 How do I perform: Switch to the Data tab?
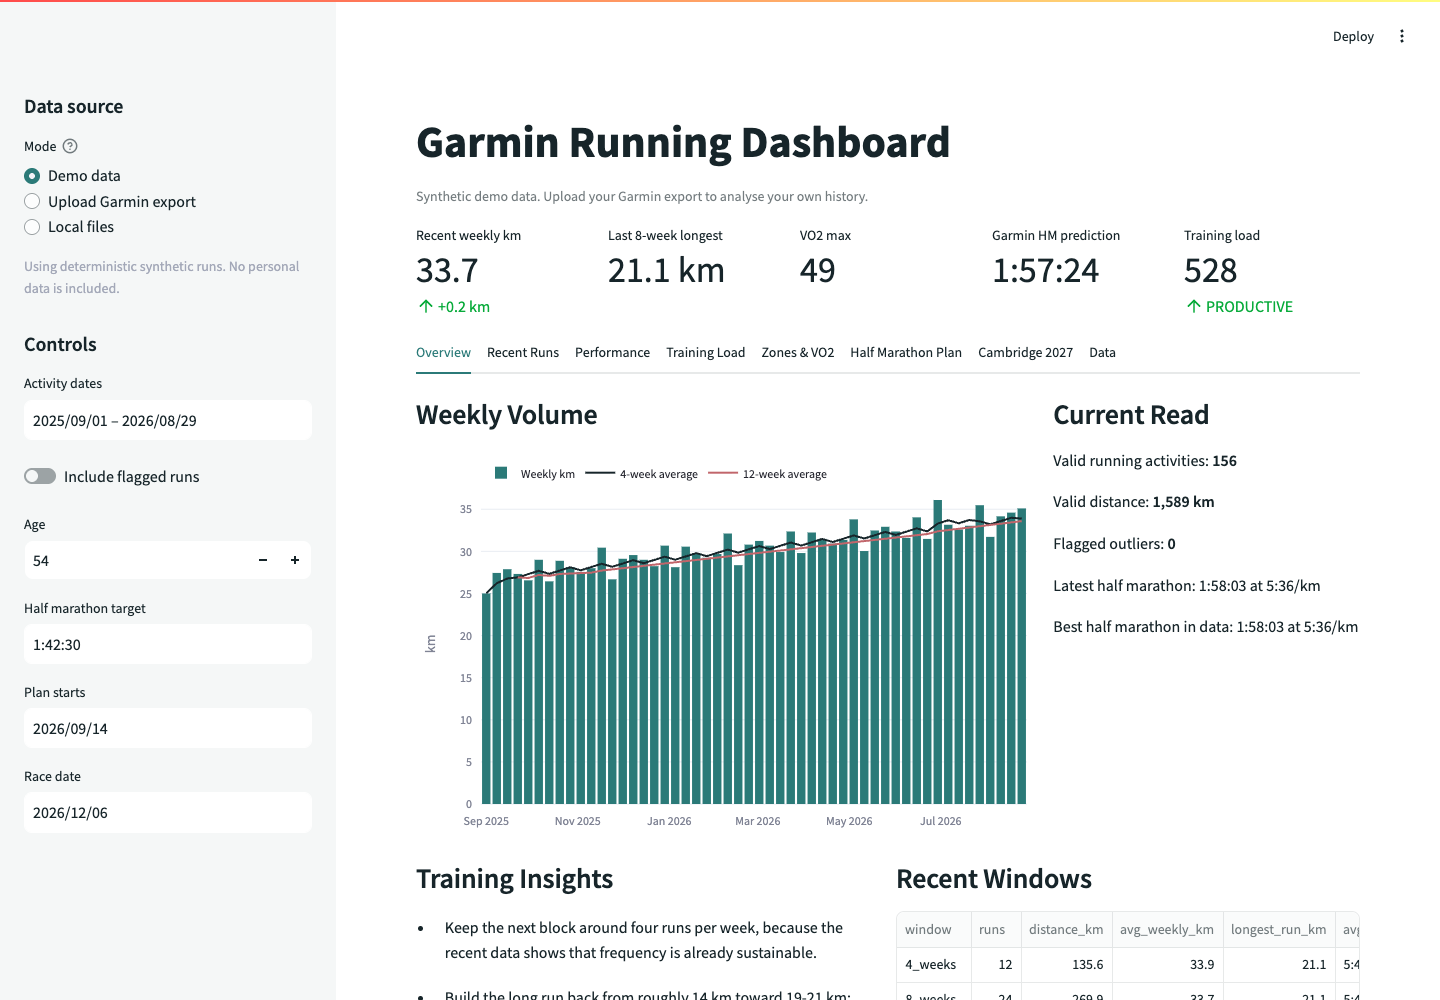pyautogui.click(x=1102, y=352)
